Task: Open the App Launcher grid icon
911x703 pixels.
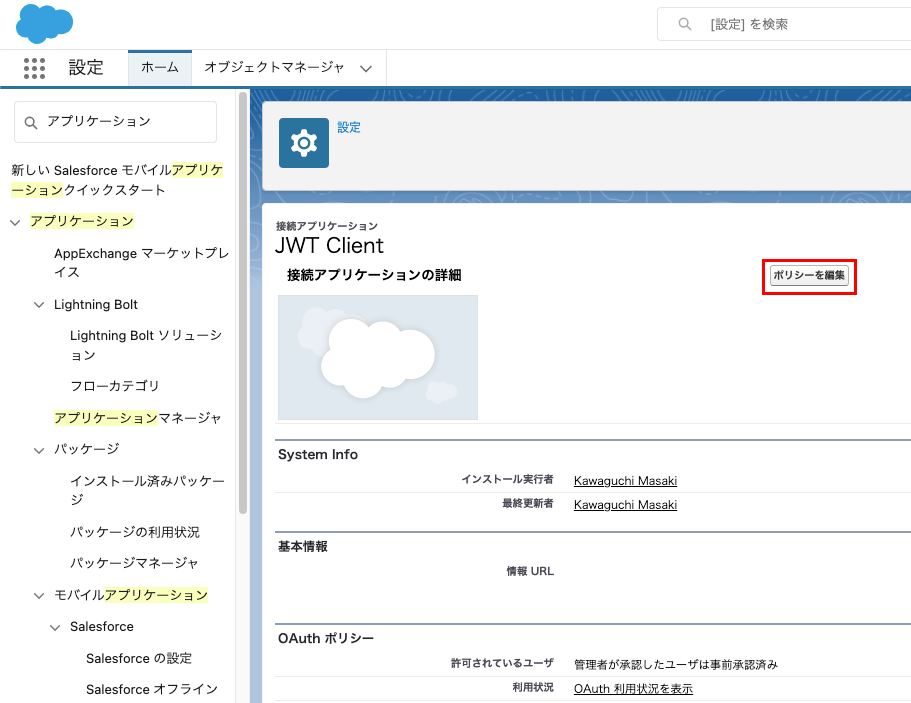Action: [34, 68]
